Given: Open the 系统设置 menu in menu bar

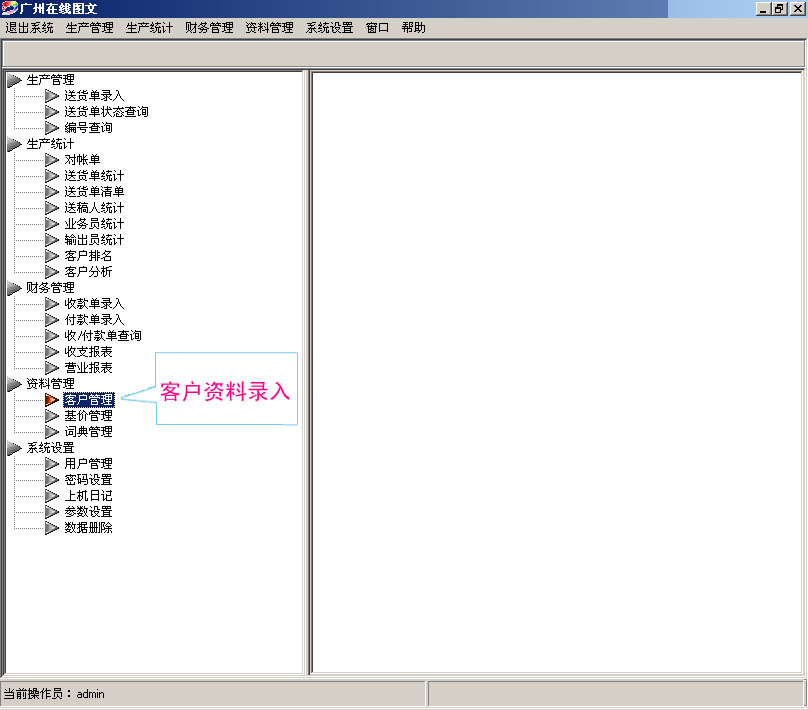Looking at the screenshot, I should click(329, 28).
